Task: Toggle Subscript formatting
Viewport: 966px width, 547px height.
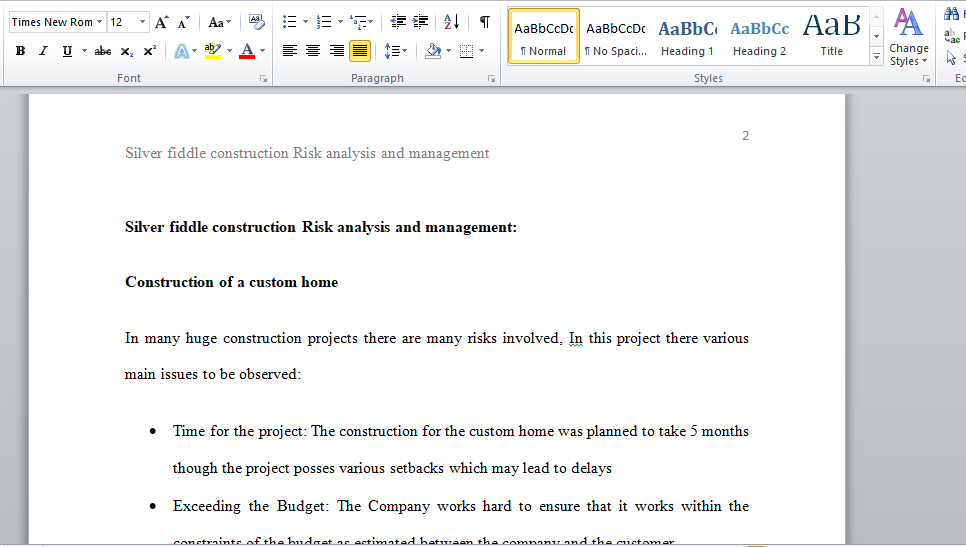Action: tap(126, 51)
